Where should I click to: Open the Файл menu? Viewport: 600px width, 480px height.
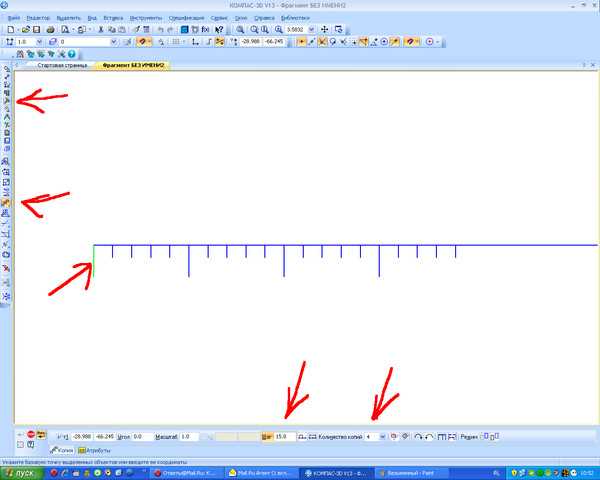(14, 18)
